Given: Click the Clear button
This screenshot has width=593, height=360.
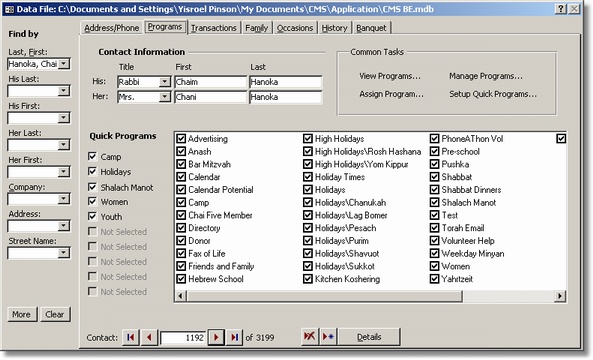Looking at the screenshot, I should [x=55, y=314].
